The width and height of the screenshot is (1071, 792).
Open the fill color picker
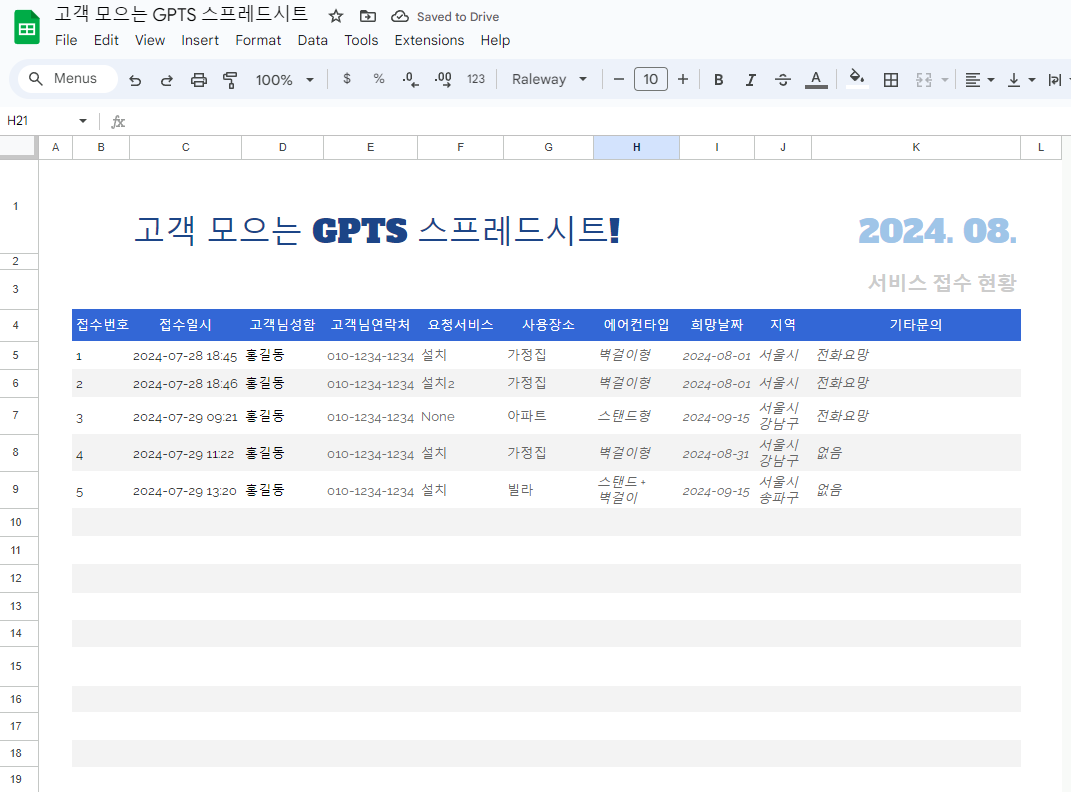click(856, 80)
